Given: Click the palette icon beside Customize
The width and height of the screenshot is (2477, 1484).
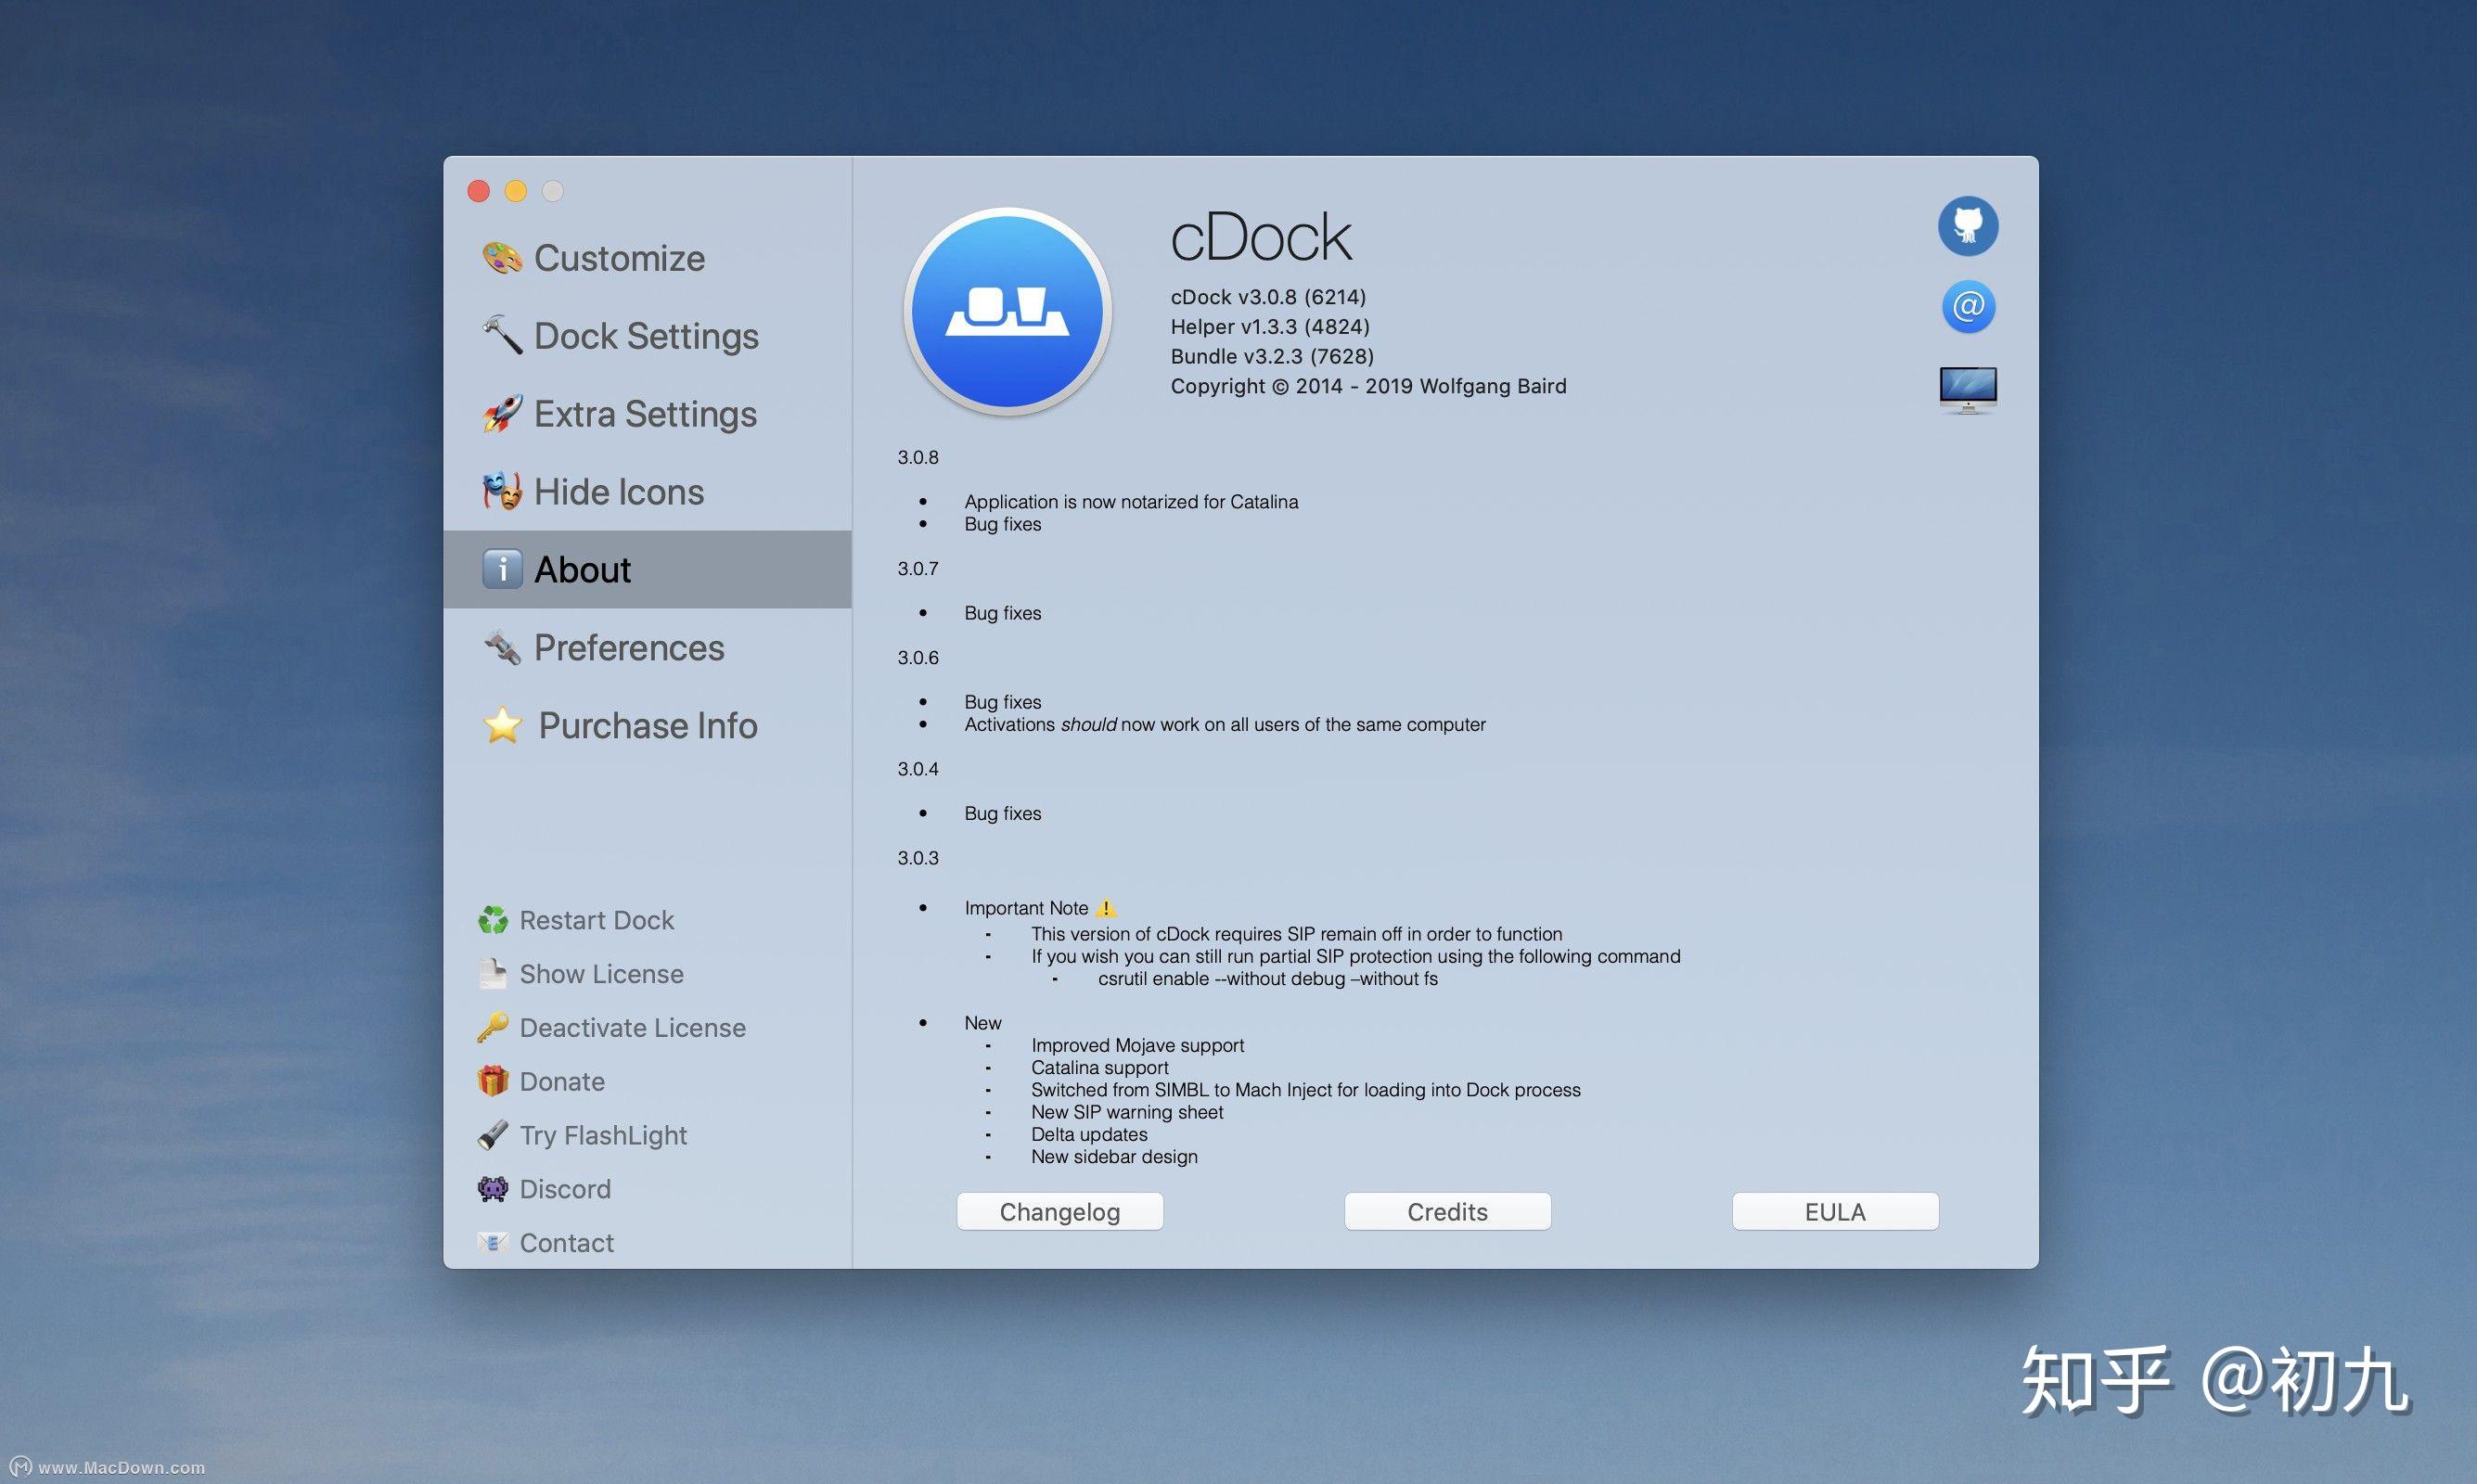Looking at the screenshot, I should tap(502, 258).
